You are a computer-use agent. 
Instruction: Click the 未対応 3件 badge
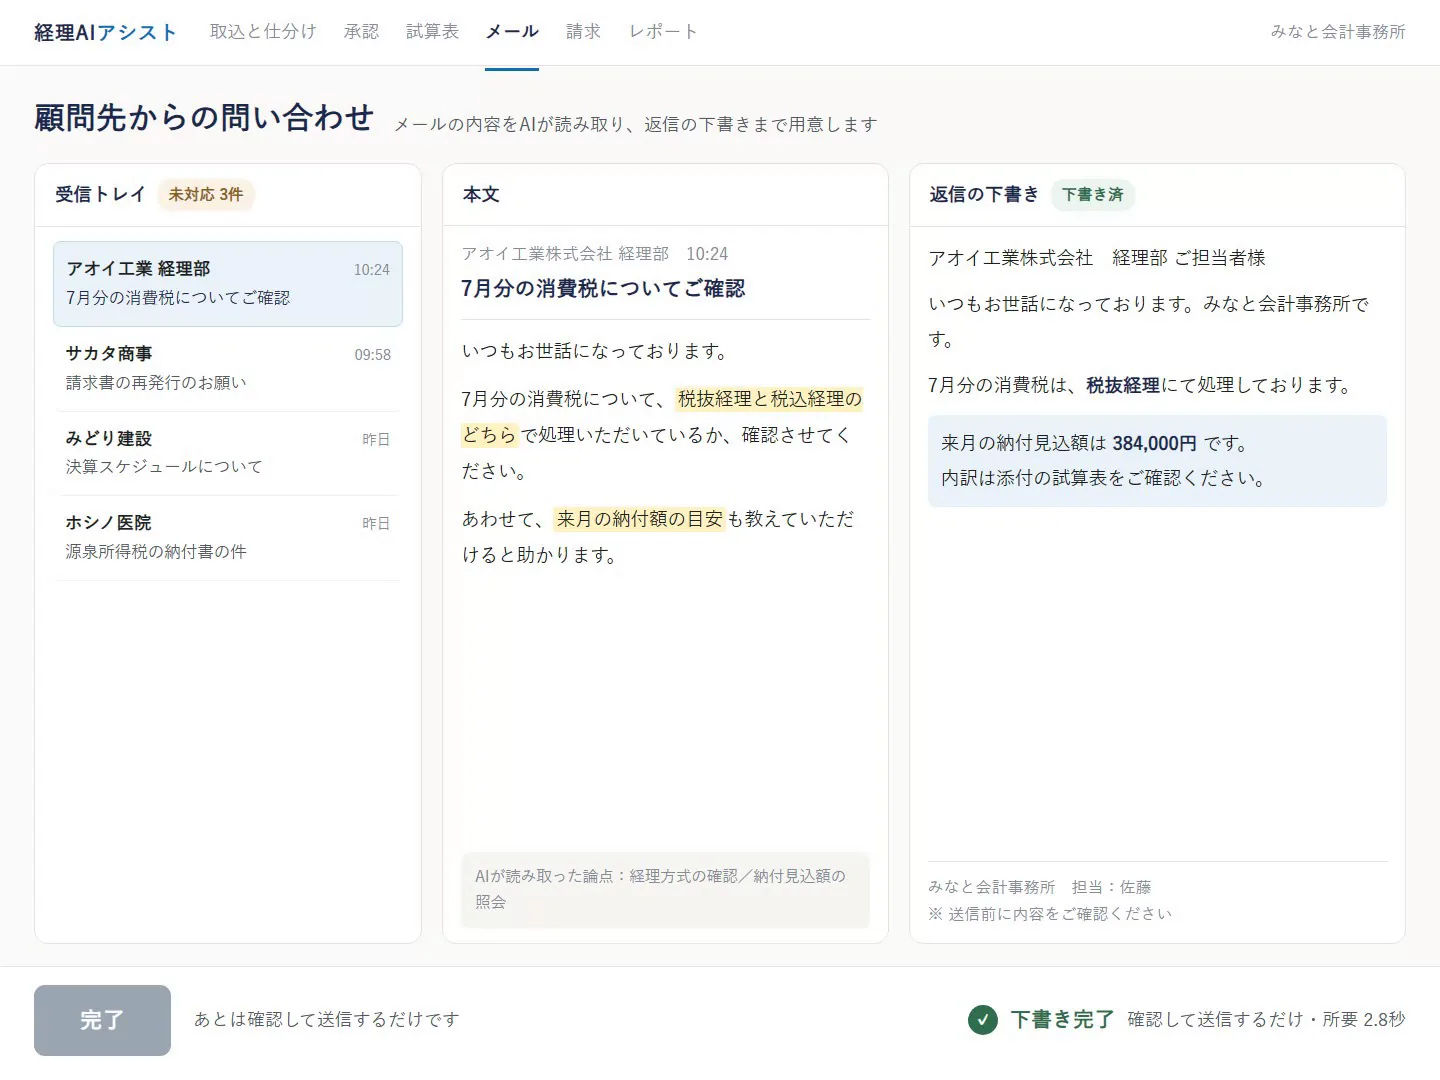coord(206,195)
